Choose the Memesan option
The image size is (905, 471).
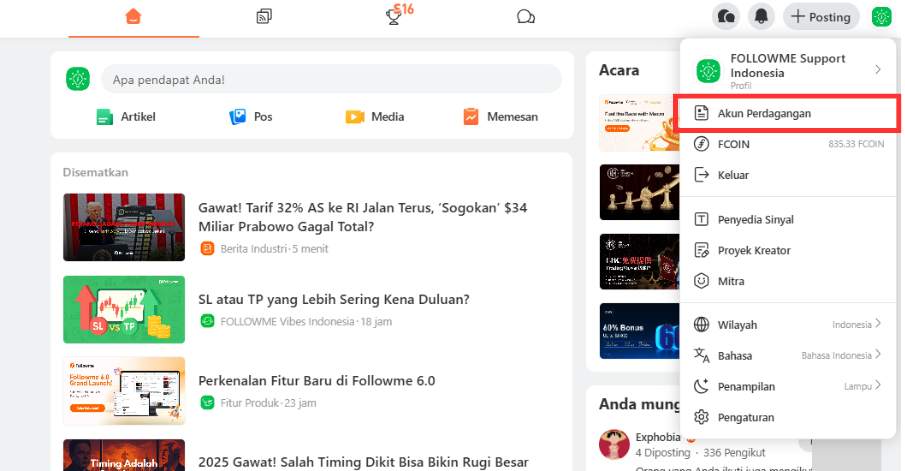pyautogui.click(x=500, y=117)
